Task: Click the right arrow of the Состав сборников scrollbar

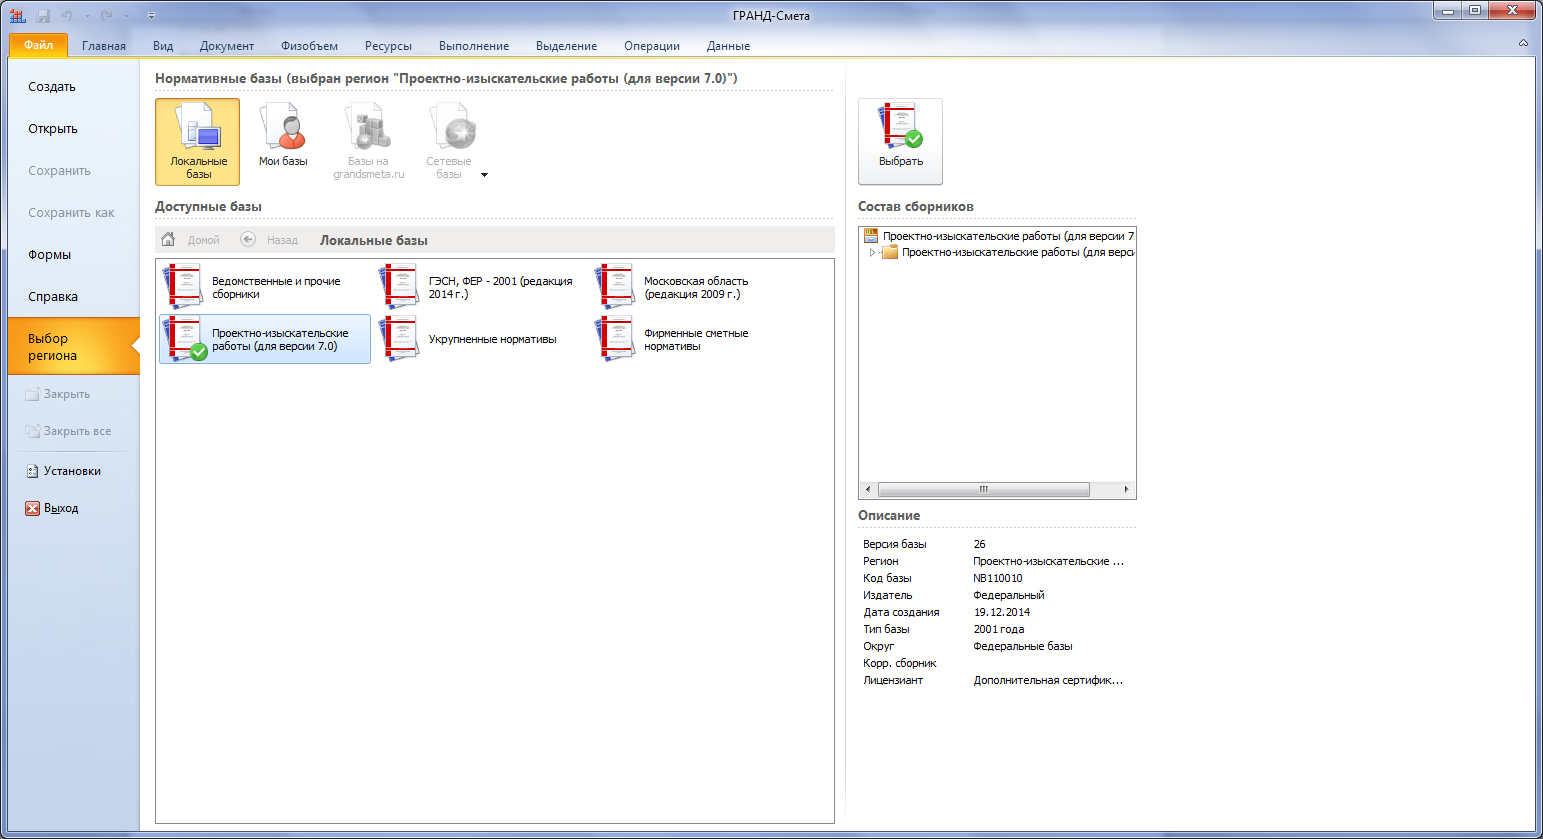Action: click(1127, 490)
